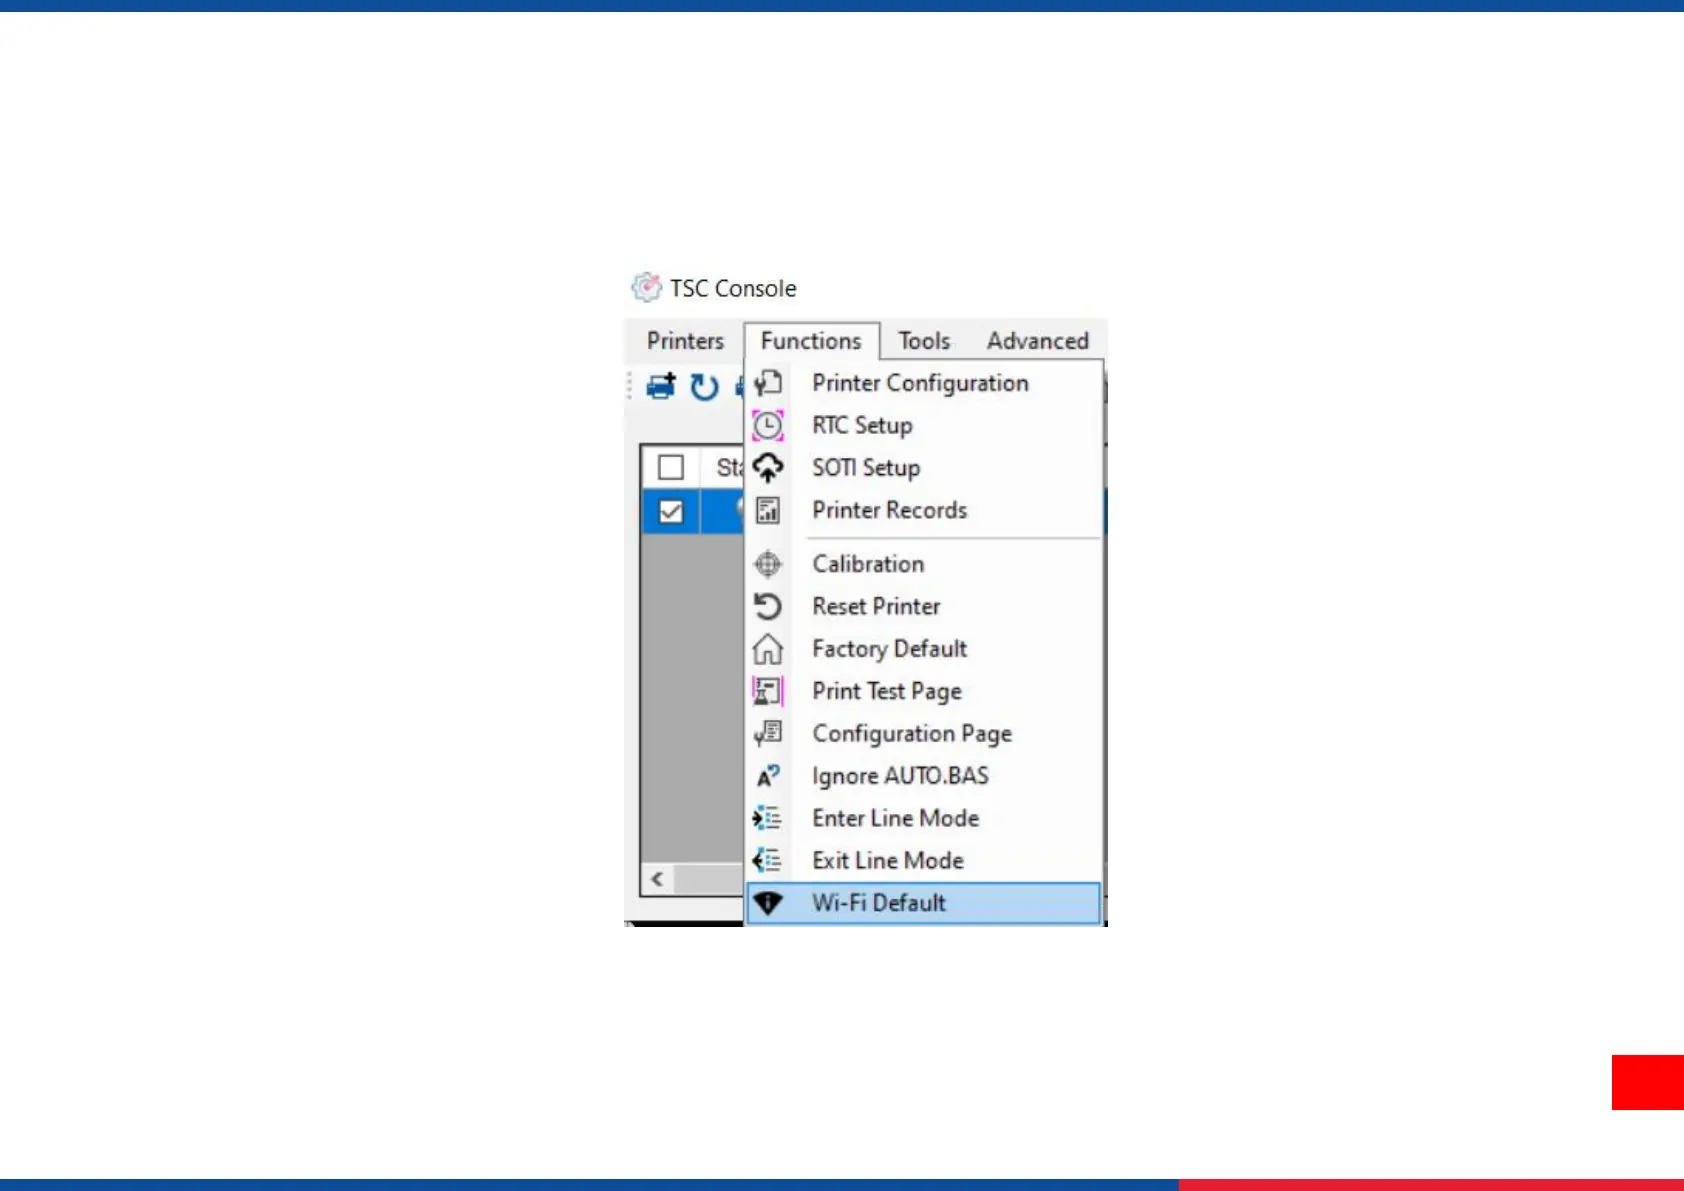The width and height of the screenshot is (1684, 1191).
Task: Click the Enter Line Mode icon
Action: (768, 818)
